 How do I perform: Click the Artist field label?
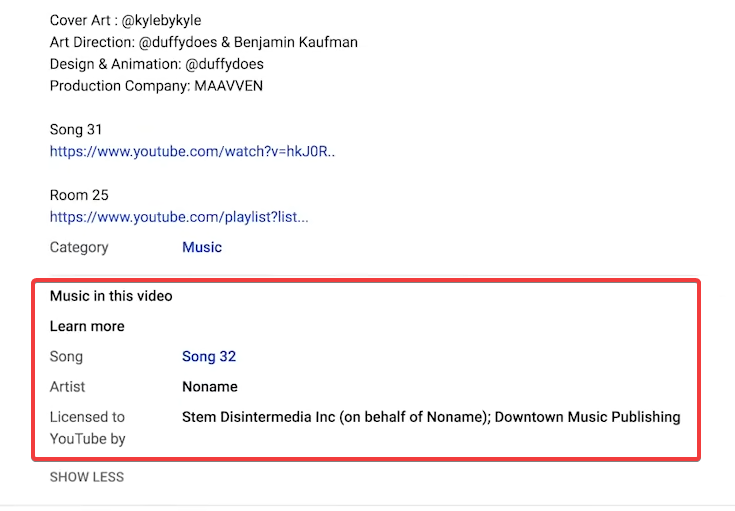pyautogui.click(x=68, y=386)
